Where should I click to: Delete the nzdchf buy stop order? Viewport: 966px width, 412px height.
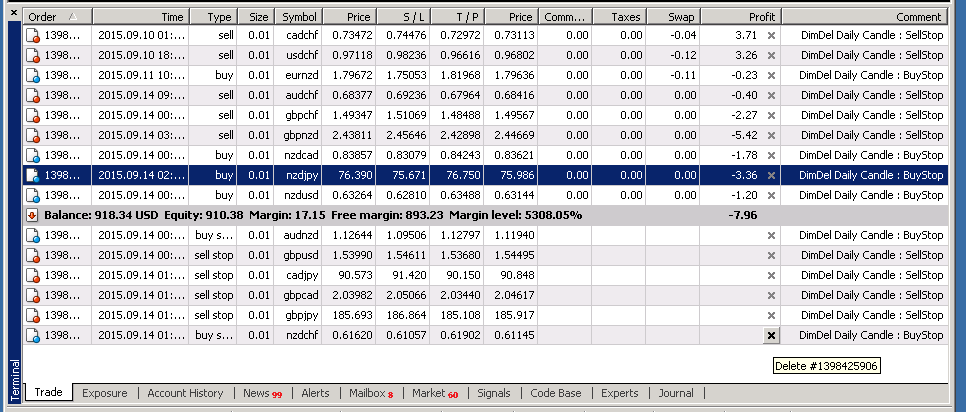click(771, 335)
